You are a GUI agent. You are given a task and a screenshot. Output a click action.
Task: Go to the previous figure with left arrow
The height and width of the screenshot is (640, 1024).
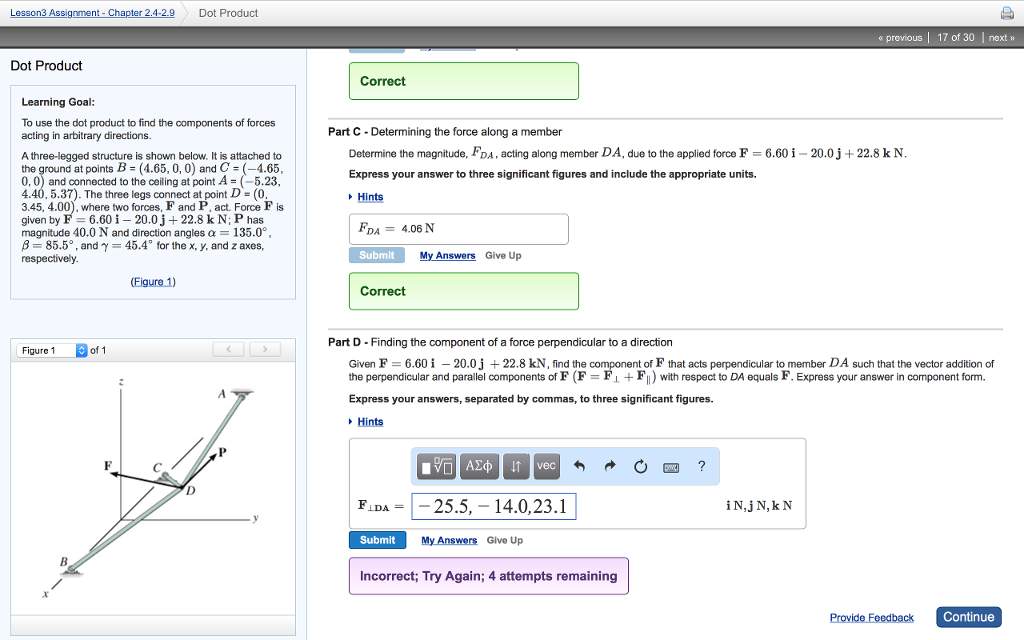coord(228,349)
